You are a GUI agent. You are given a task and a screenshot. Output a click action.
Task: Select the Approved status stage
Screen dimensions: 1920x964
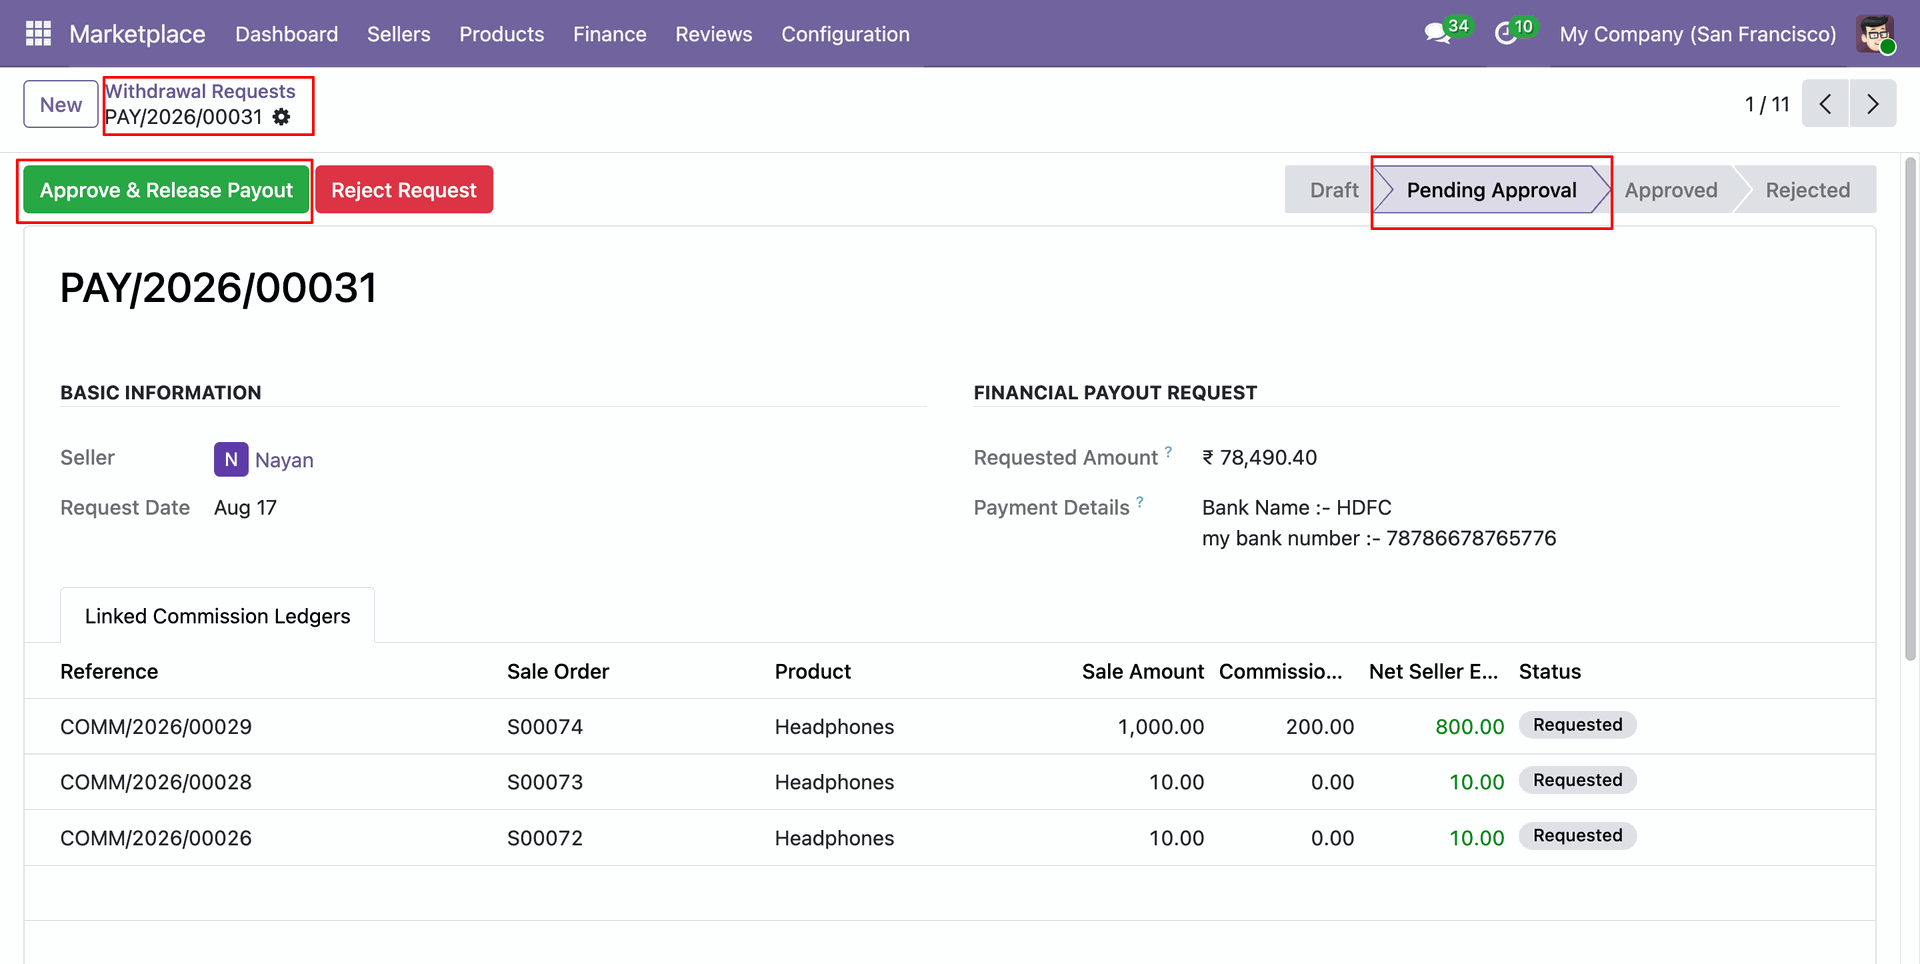pos(1671,190)
